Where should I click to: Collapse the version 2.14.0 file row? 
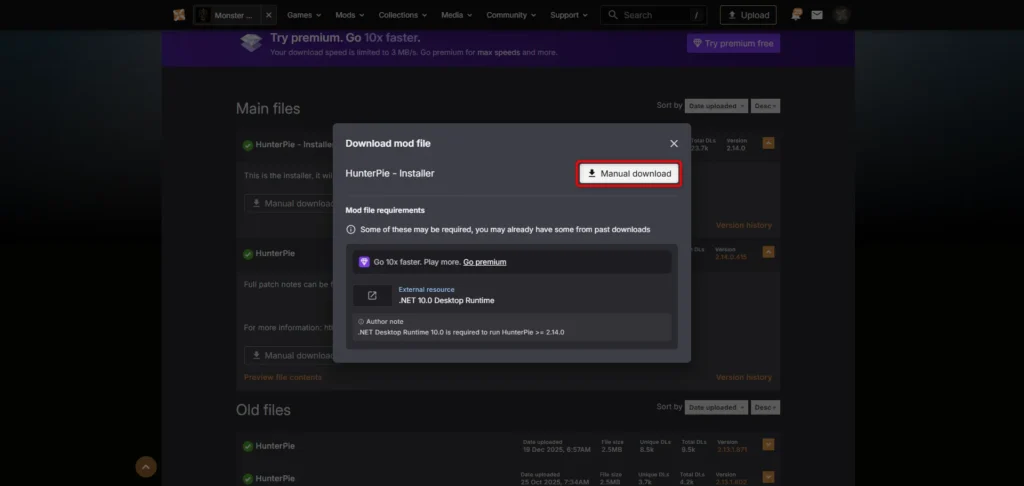click(768, 144)
